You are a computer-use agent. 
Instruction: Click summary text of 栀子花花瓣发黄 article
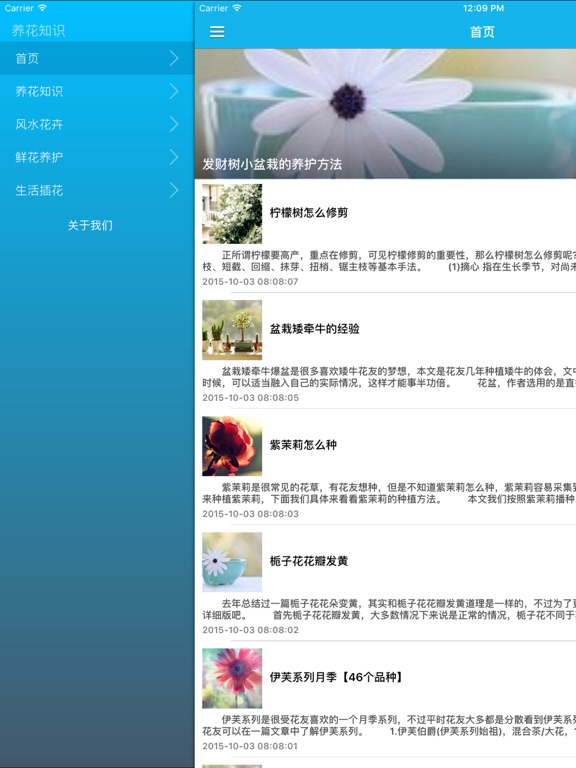tap(389, 609)
